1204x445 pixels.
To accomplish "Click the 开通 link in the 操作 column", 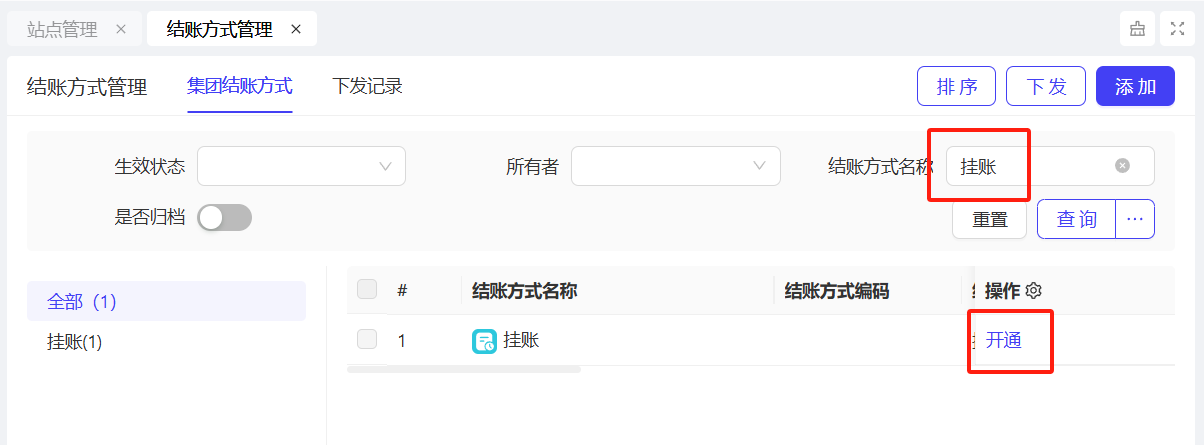I will [1004, 340].
